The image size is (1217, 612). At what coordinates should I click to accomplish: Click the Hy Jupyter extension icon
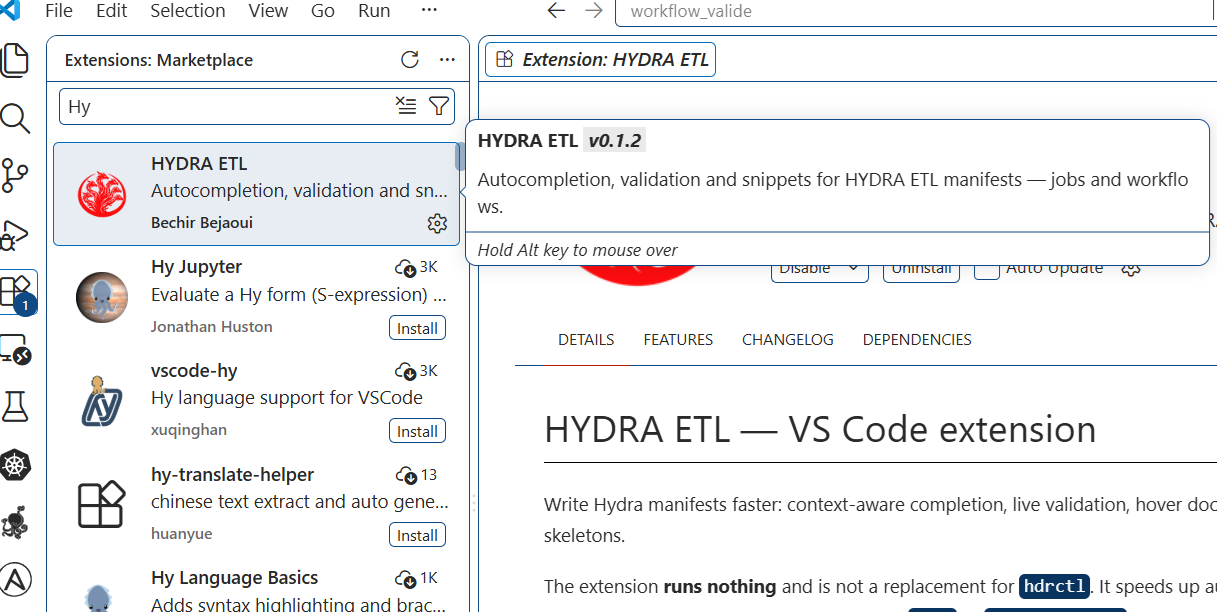[x=102, y=297]
